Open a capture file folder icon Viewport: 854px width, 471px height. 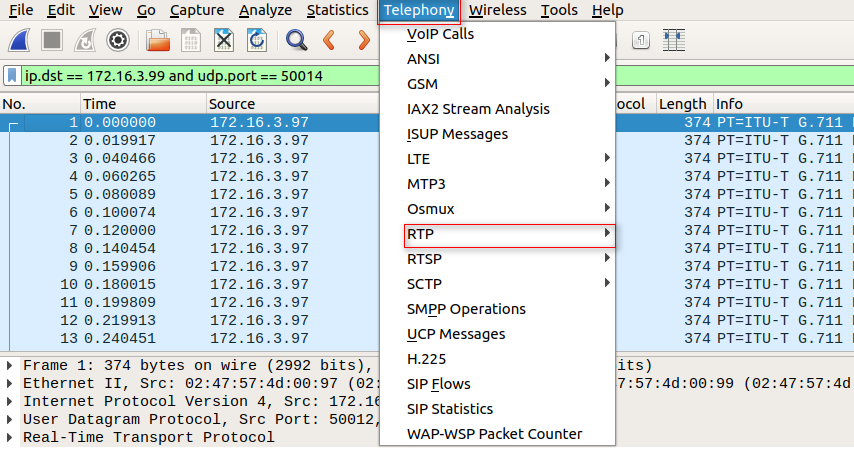click(158, 40)
